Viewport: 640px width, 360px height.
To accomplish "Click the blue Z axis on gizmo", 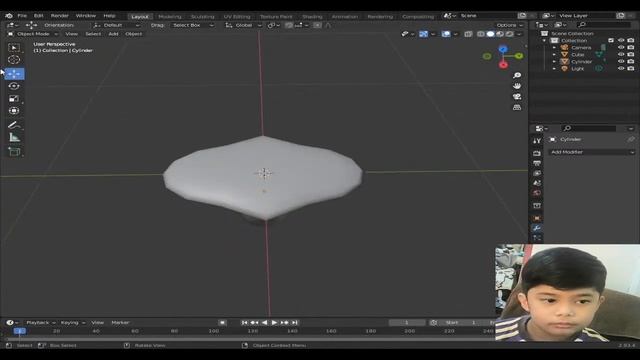I will coord(503,49).
